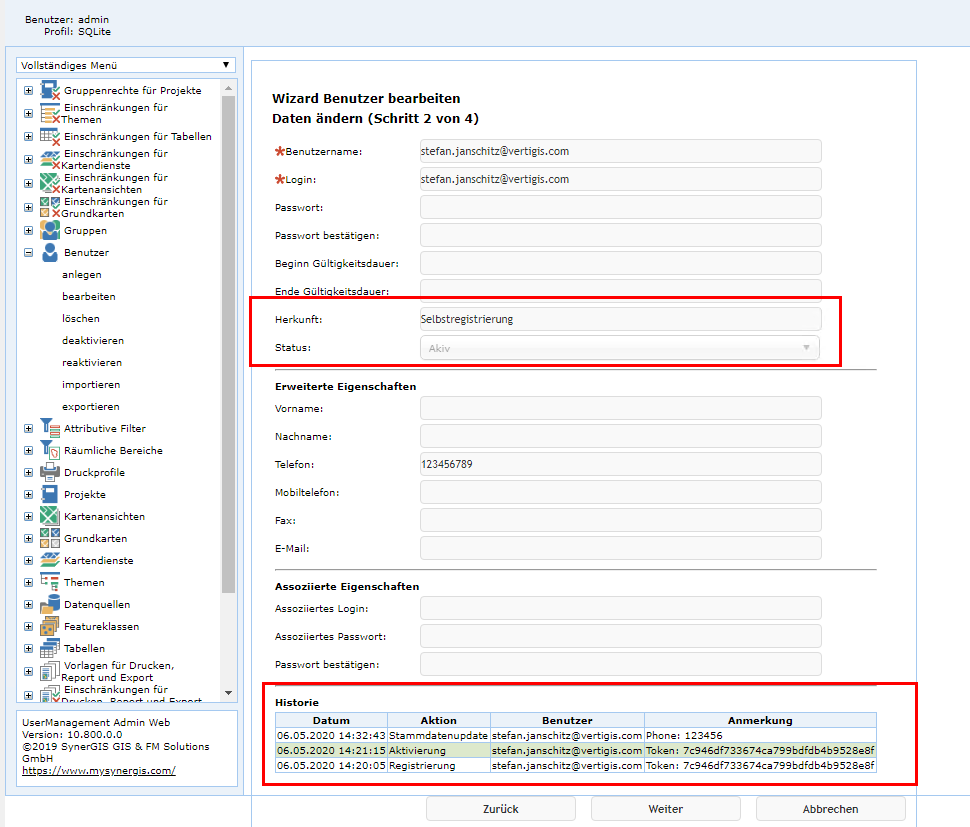Click the Projekte icon in sidebar
Screen dimensions: 970x827
[x=50, y=494]
